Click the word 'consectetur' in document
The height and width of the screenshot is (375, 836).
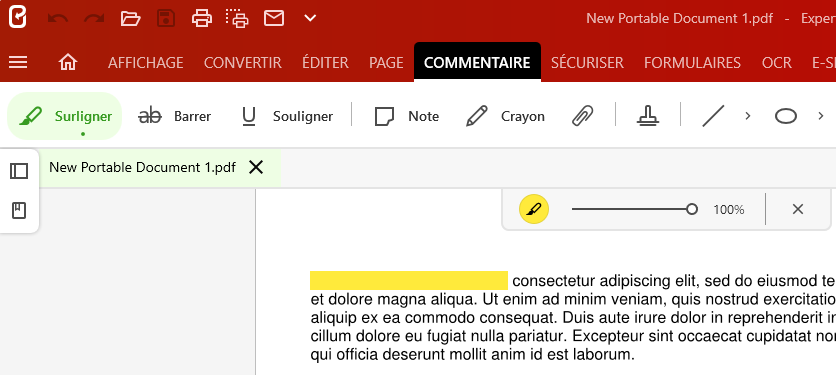coord(553,281)
